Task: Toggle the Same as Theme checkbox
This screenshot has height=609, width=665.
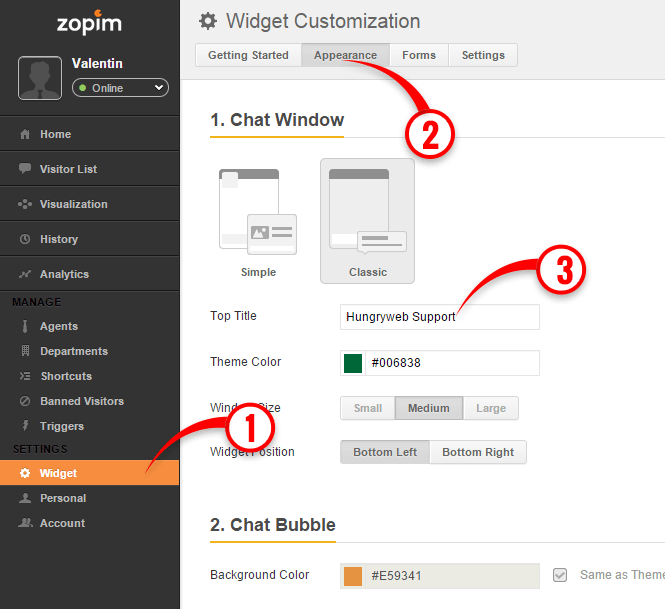Action: click(x=560, y=575)
